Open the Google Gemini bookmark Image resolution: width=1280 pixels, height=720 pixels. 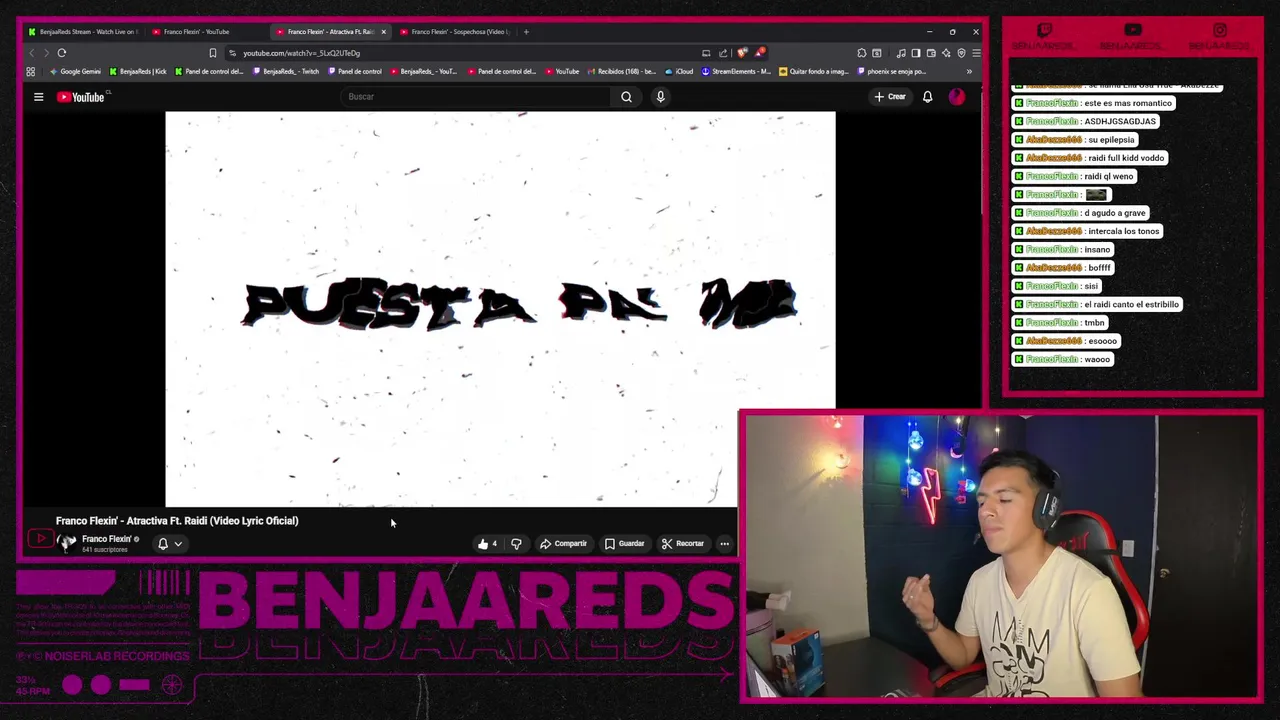coord(76,72)
